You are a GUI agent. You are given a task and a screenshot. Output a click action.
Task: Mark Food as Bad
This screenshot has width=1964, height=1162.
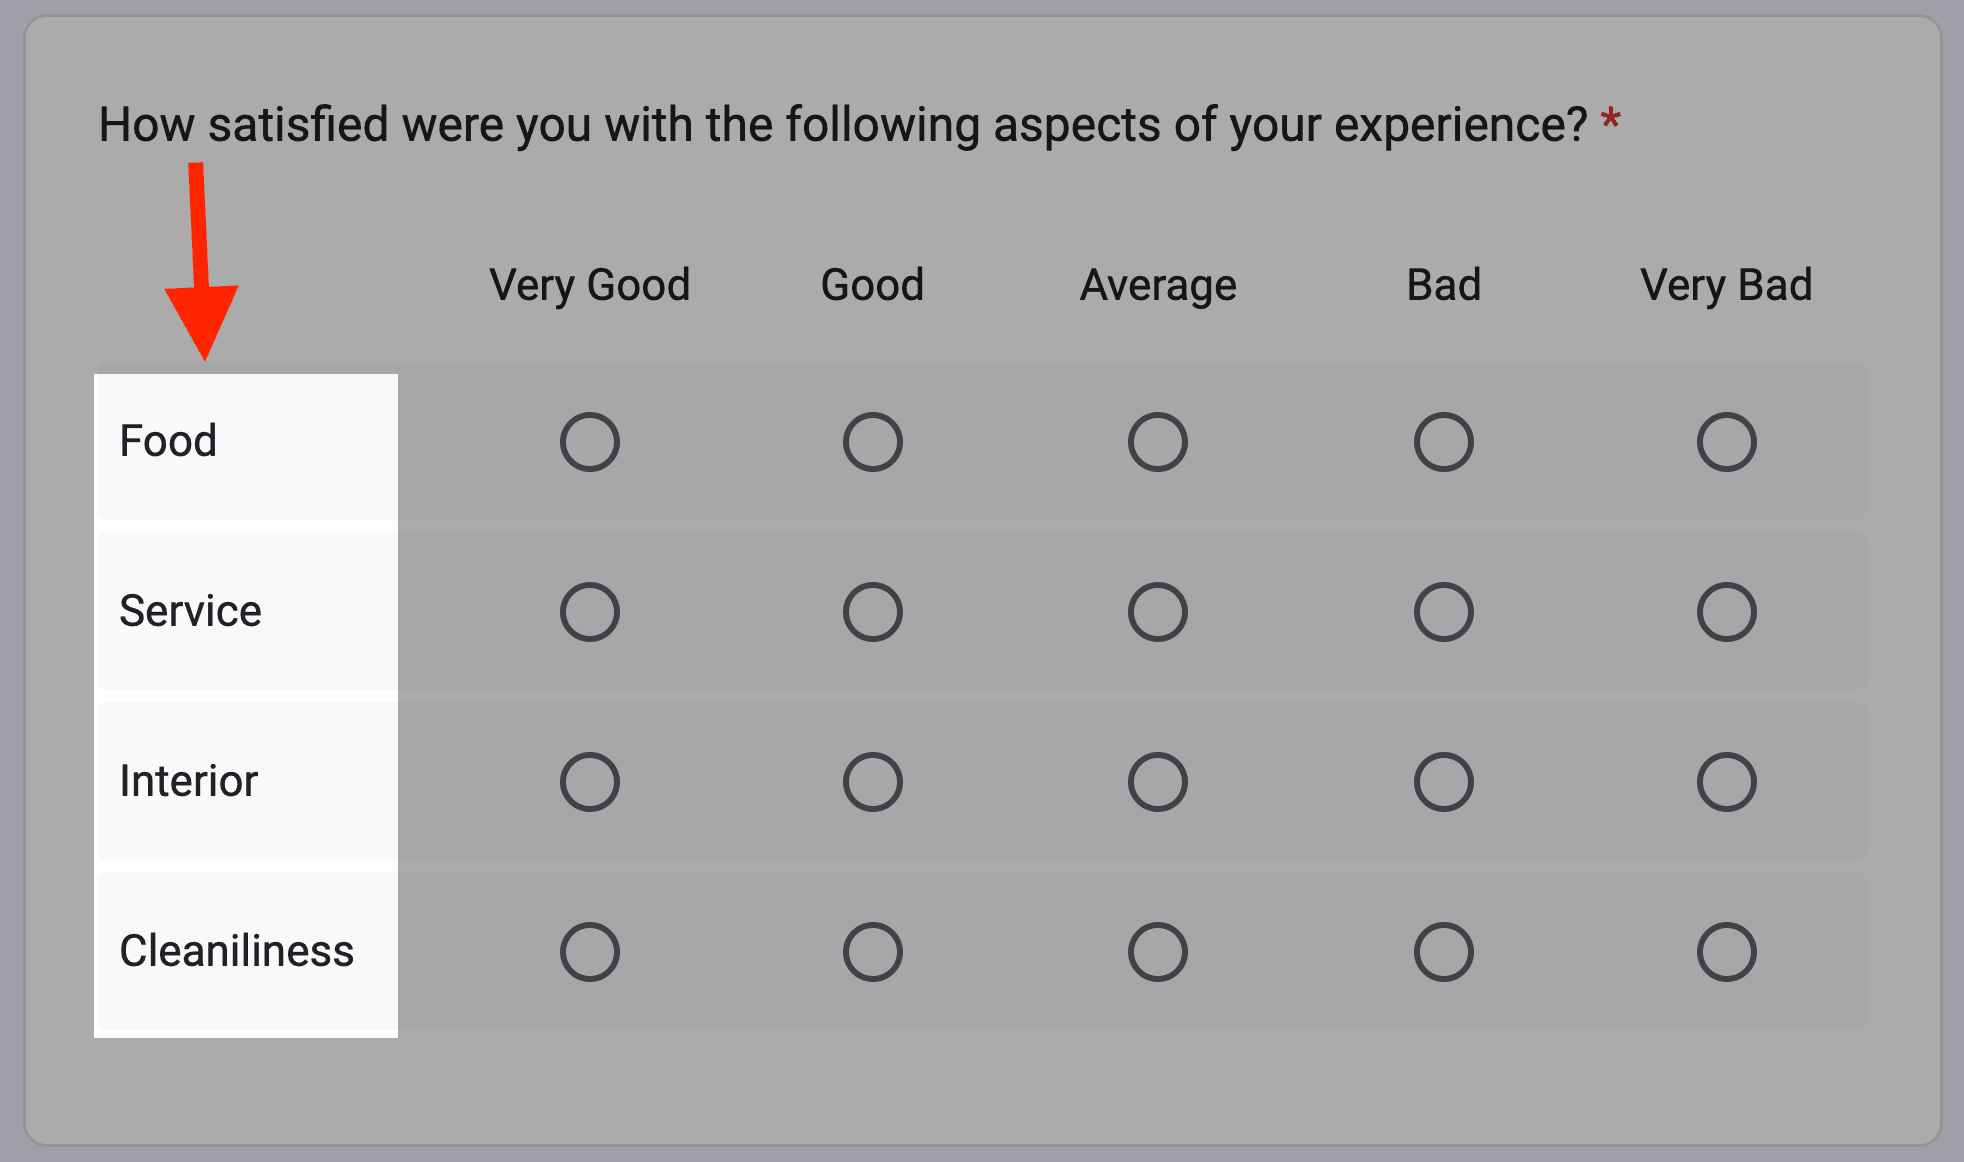(1443, 440)
